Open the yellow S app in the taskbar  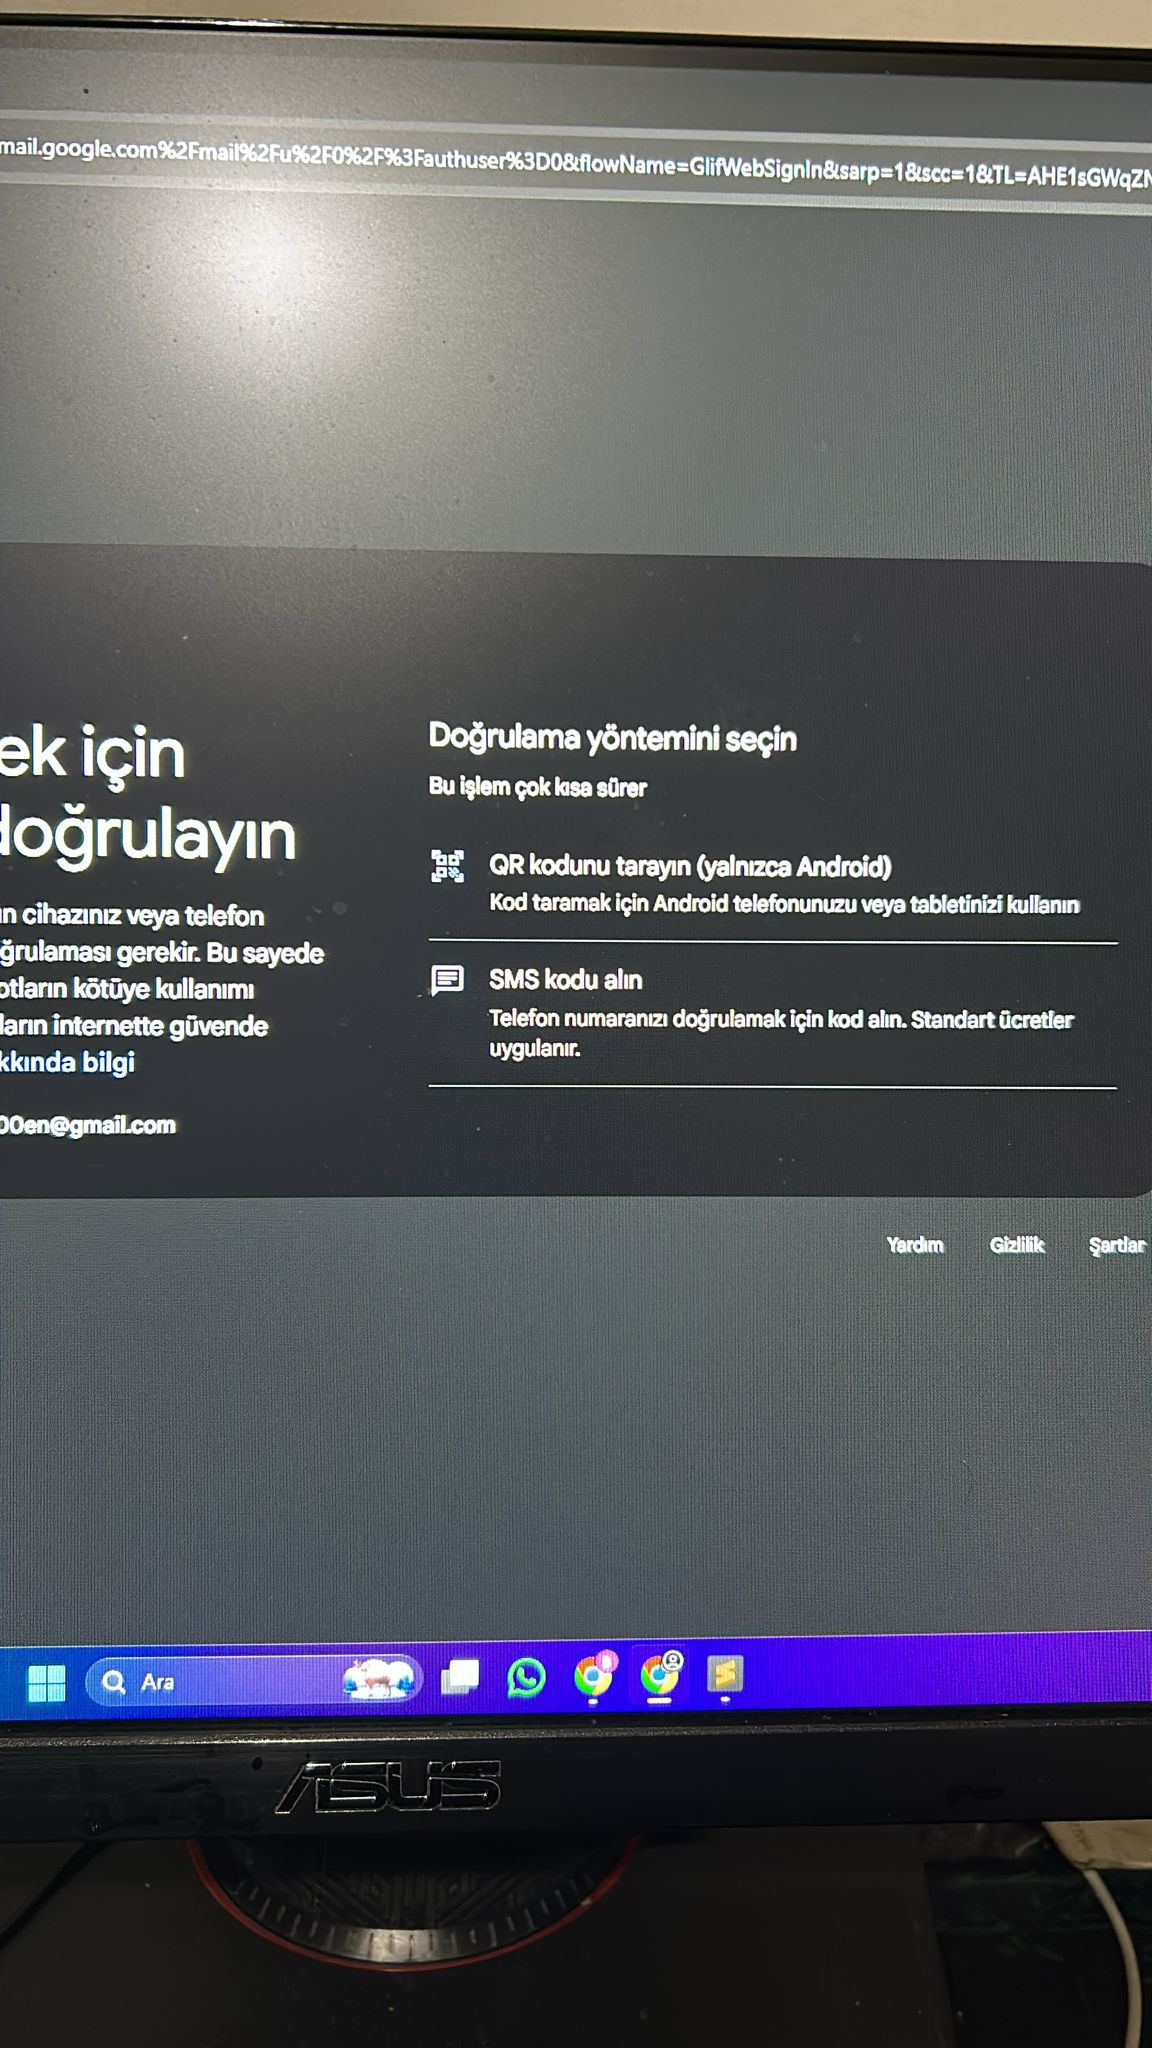(725, 1673)
